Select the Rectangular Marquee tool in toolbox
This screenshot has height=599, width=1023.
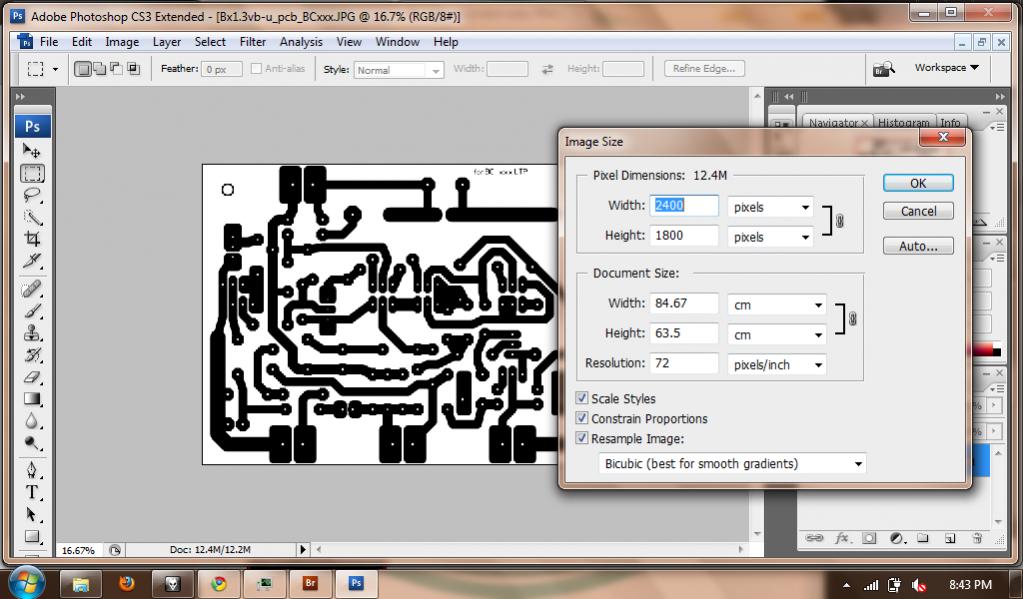(32, 173)
